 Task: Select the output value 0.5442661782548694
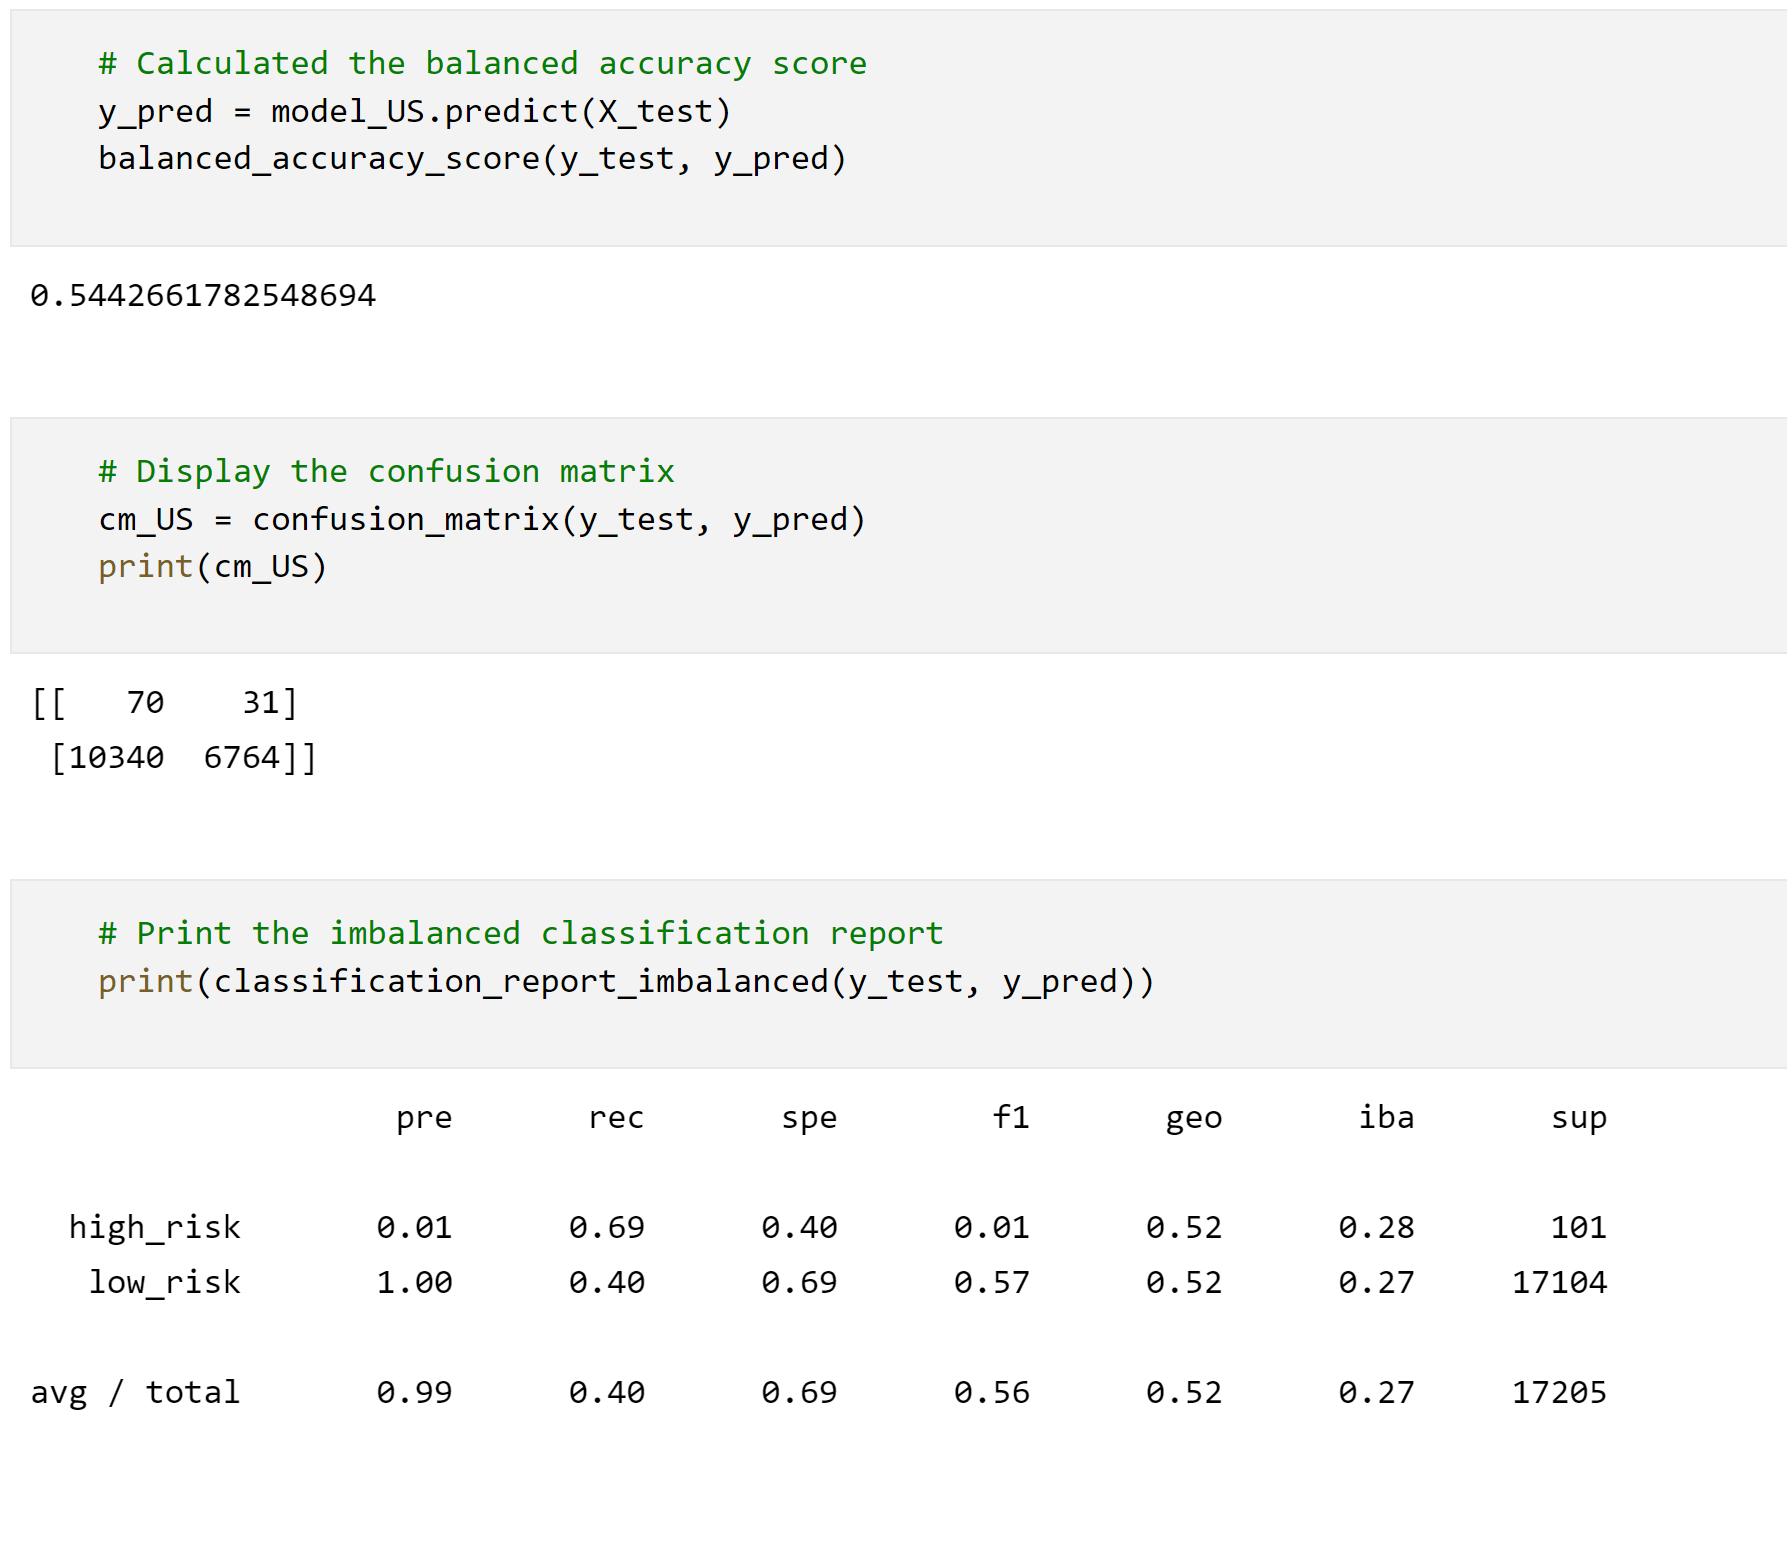point(203,296)
